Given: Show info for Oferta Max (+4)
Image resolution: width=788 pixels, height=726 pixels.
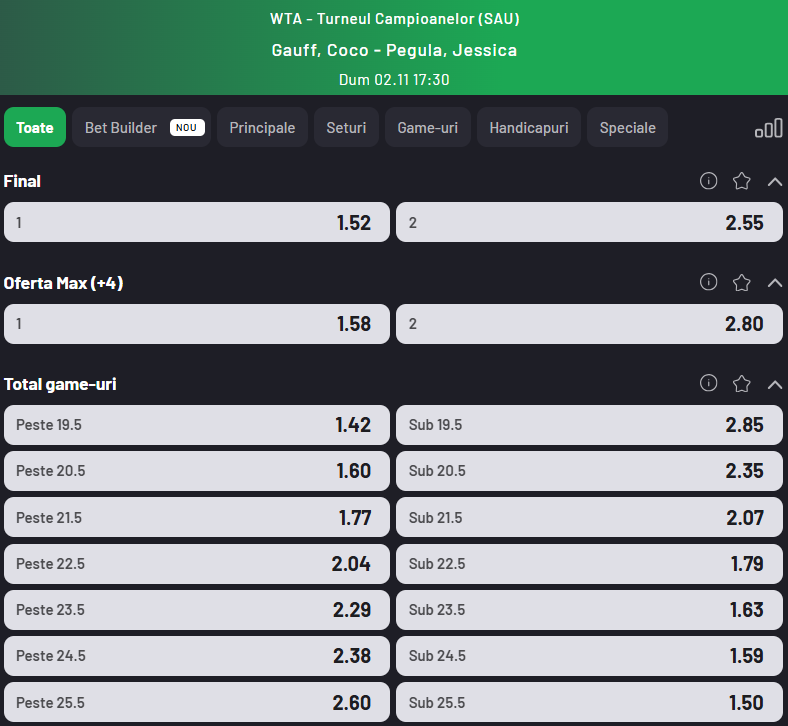Looking at the screenshot, I should click(709, 282).
